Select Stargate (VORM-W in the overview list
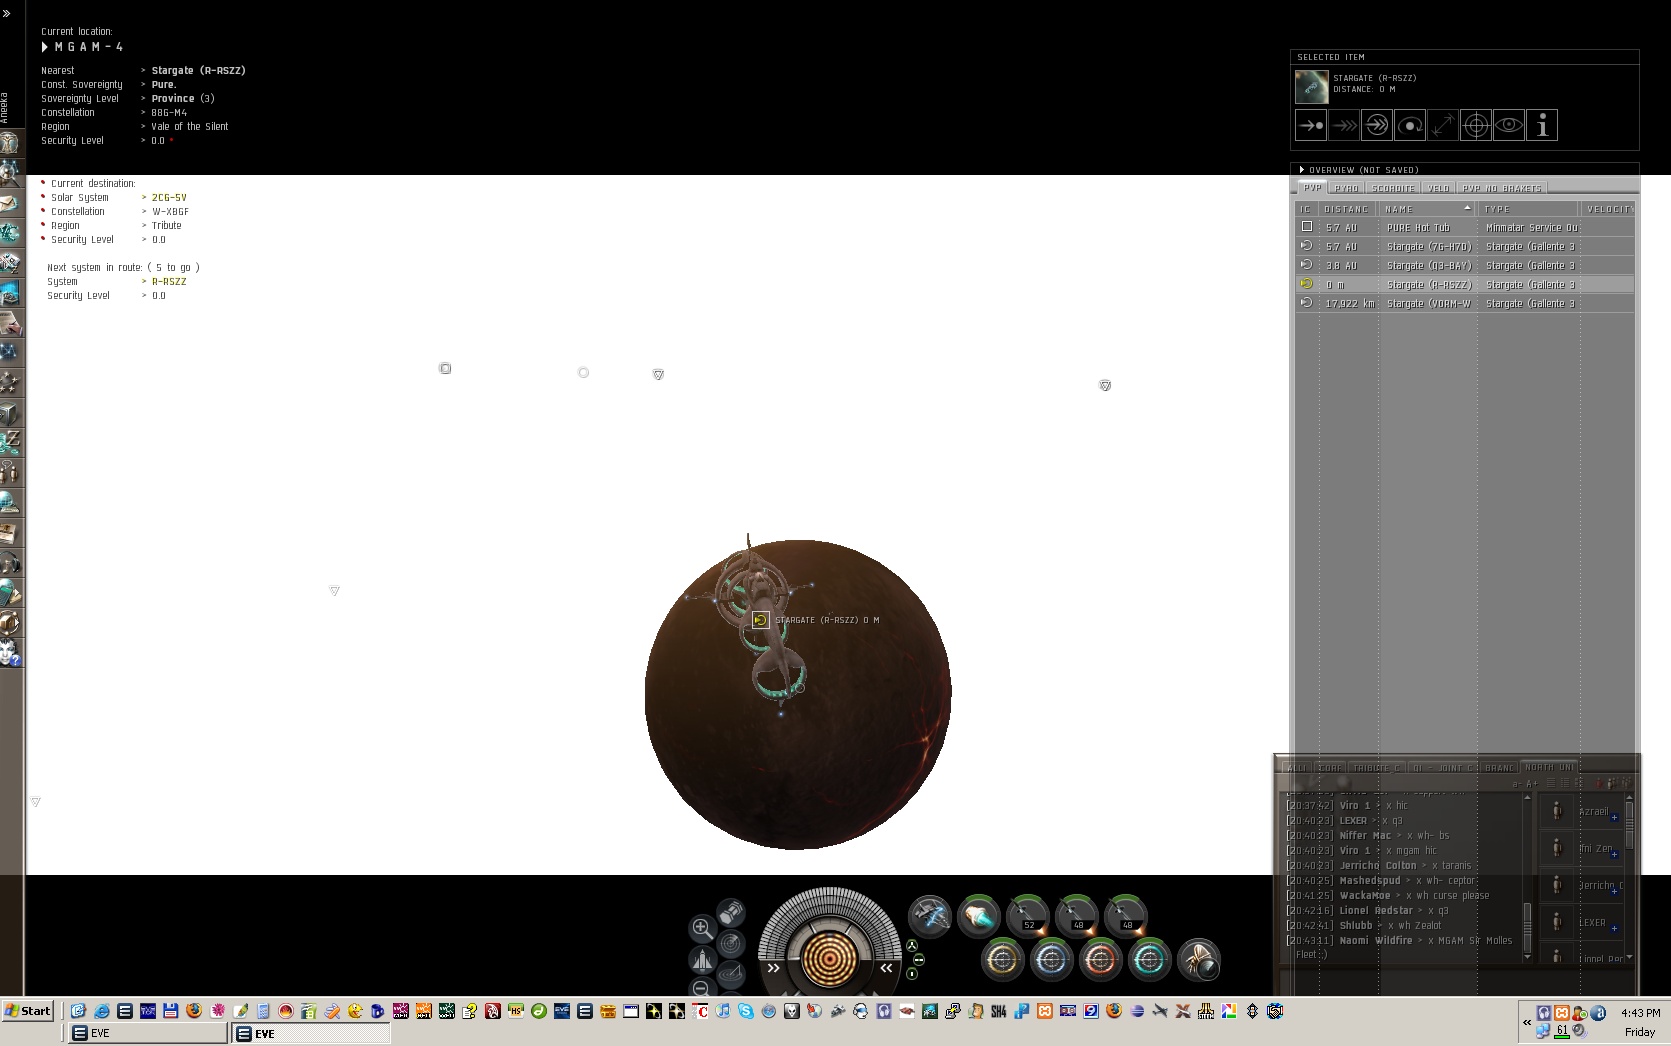The width and height of the screenshot is (1671, 1046). pos(1465,304)
